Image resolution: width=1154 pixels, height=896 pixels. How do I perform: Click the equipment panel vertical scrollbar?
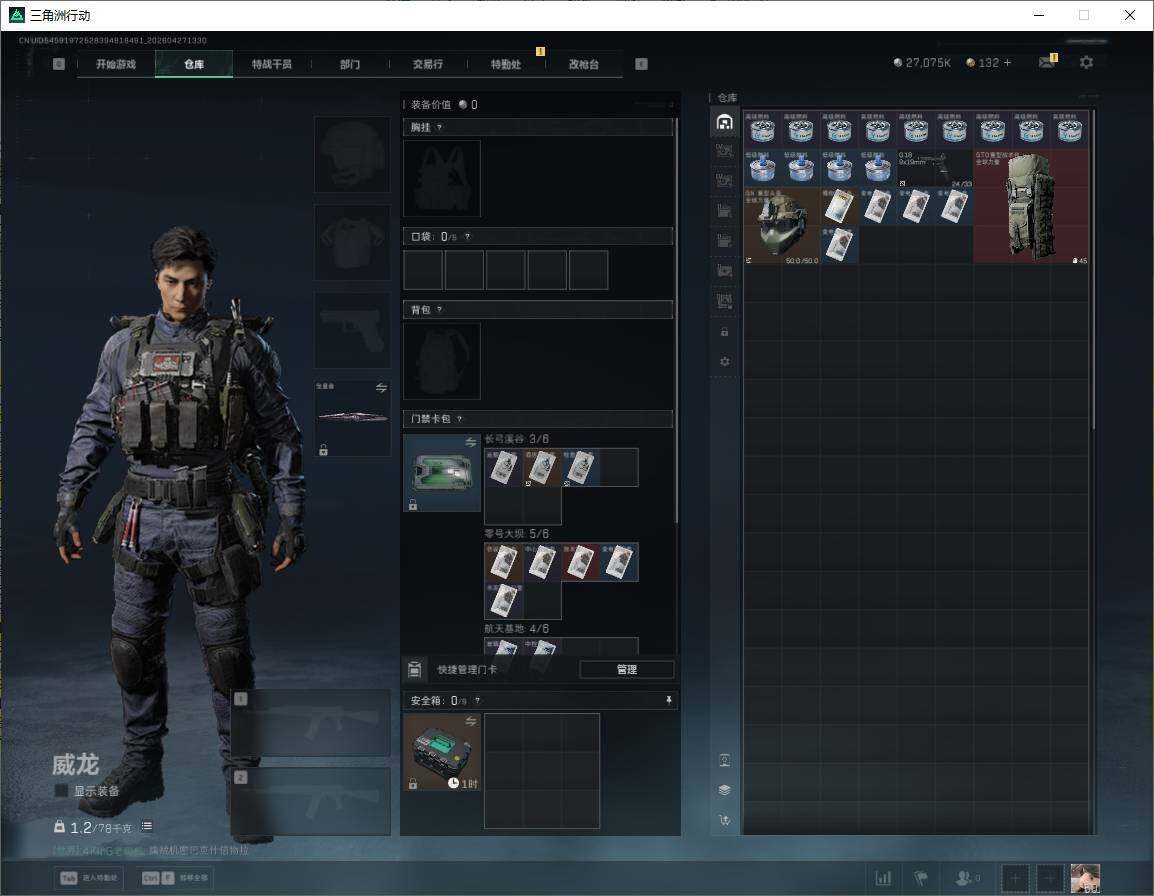(676, 320)
